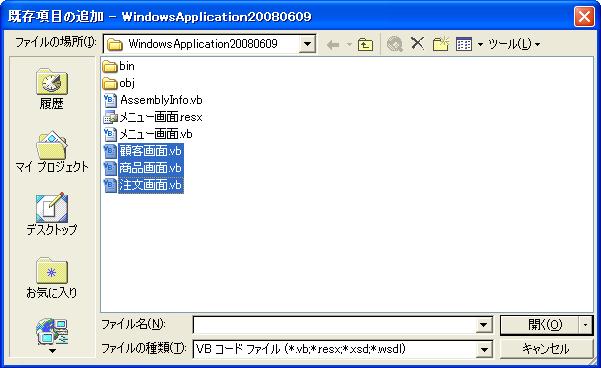Image resolution: width=601 pixels, height=368 pixels.
Task: Expand the ファイルの場所 folder combo box
Action: click(x=307, y=44)
